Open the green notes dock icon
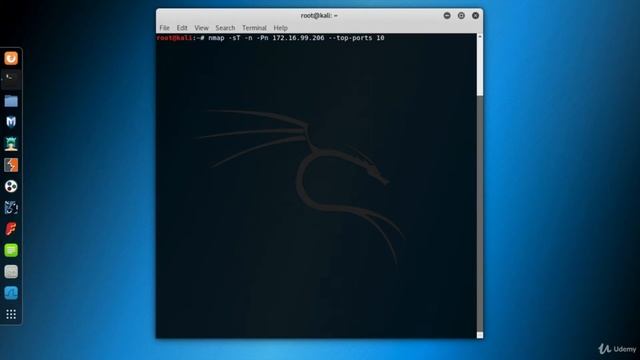The image size is (640, 360). coord(11,250)
